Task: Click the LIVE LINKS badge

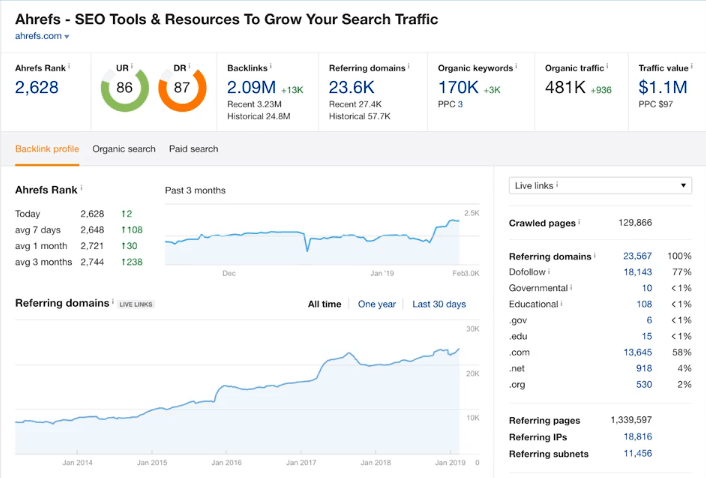Action: tap(136, 304)
